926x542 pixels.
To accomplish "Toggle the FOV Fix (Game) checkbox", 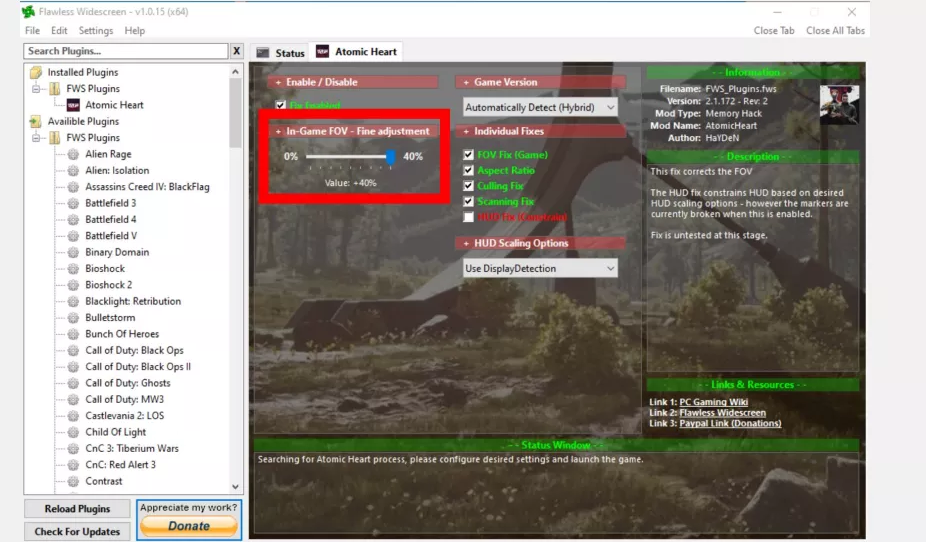I will 468,155.
